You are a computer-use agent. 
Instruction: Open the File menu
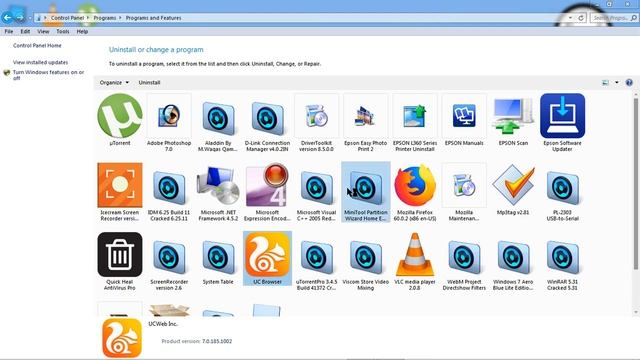pyautogui.click(x=9, y=31)
